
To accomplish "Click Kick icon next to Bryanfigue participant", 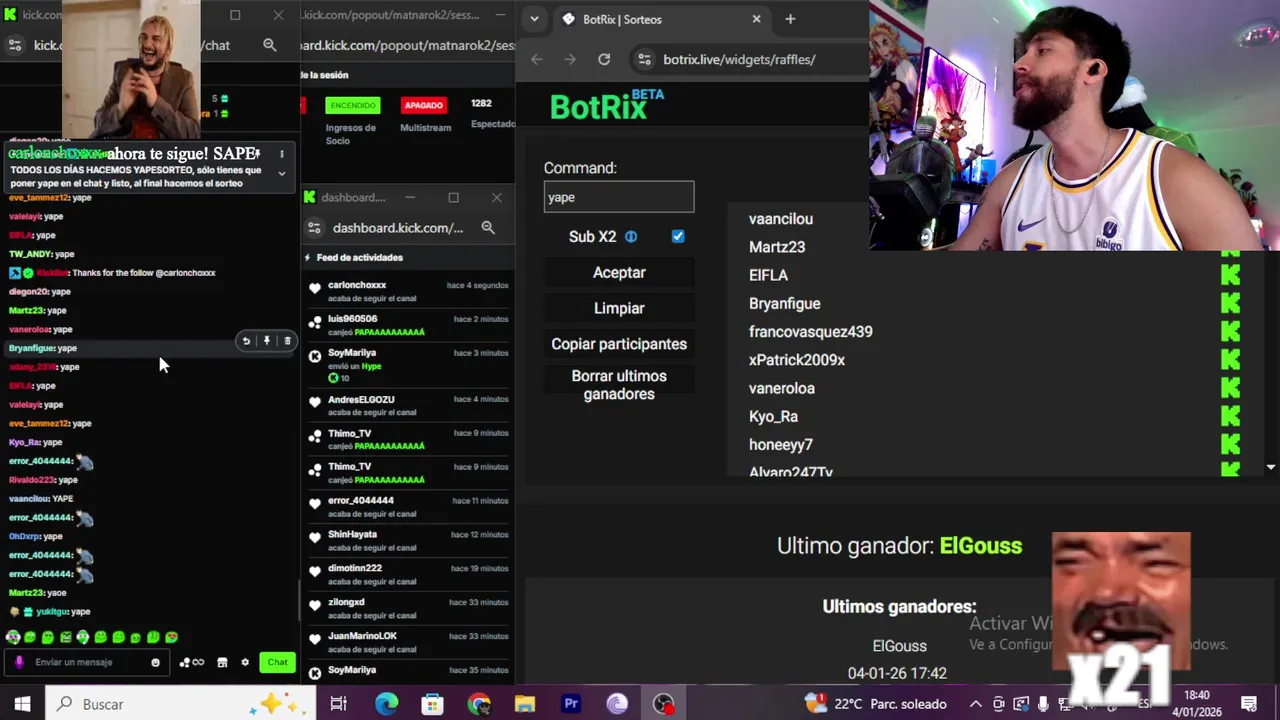I will tap(1230, 302).
